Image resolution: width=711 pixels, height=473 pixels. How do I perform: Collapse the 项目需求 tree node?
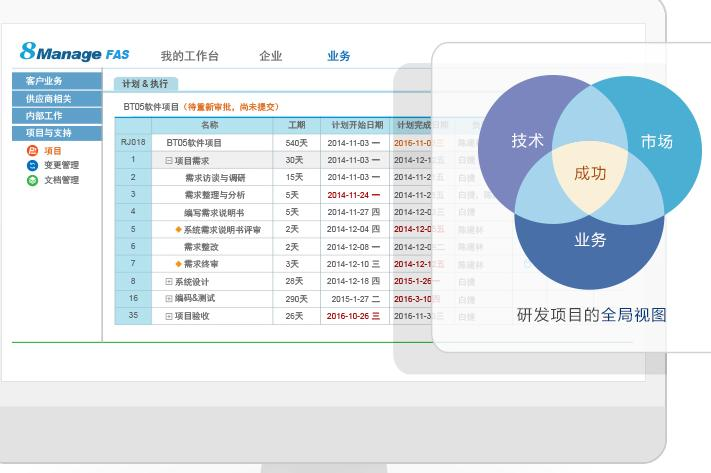[x=169, y=161]
